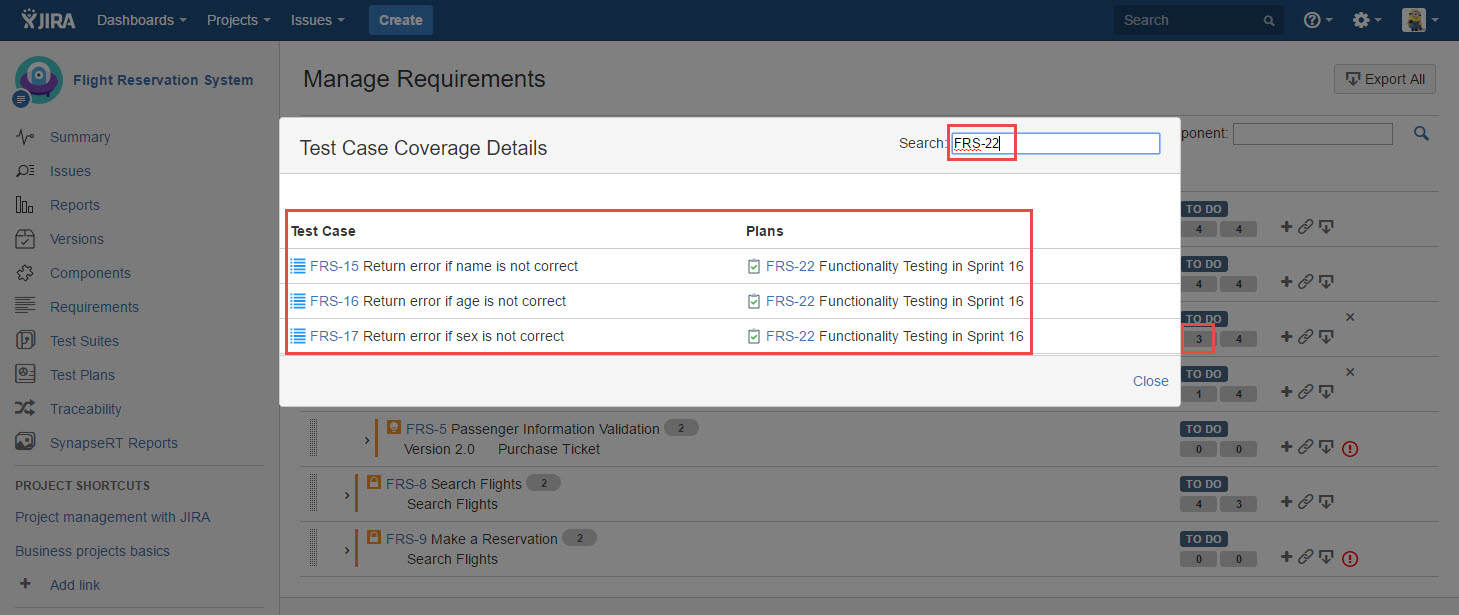Click Export All button

click(1384, 80)
